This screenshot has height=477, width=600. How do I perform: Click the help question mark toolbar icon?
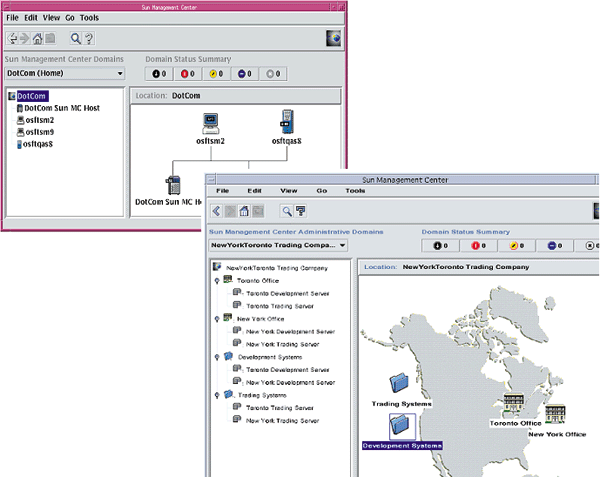click(88, 40)
